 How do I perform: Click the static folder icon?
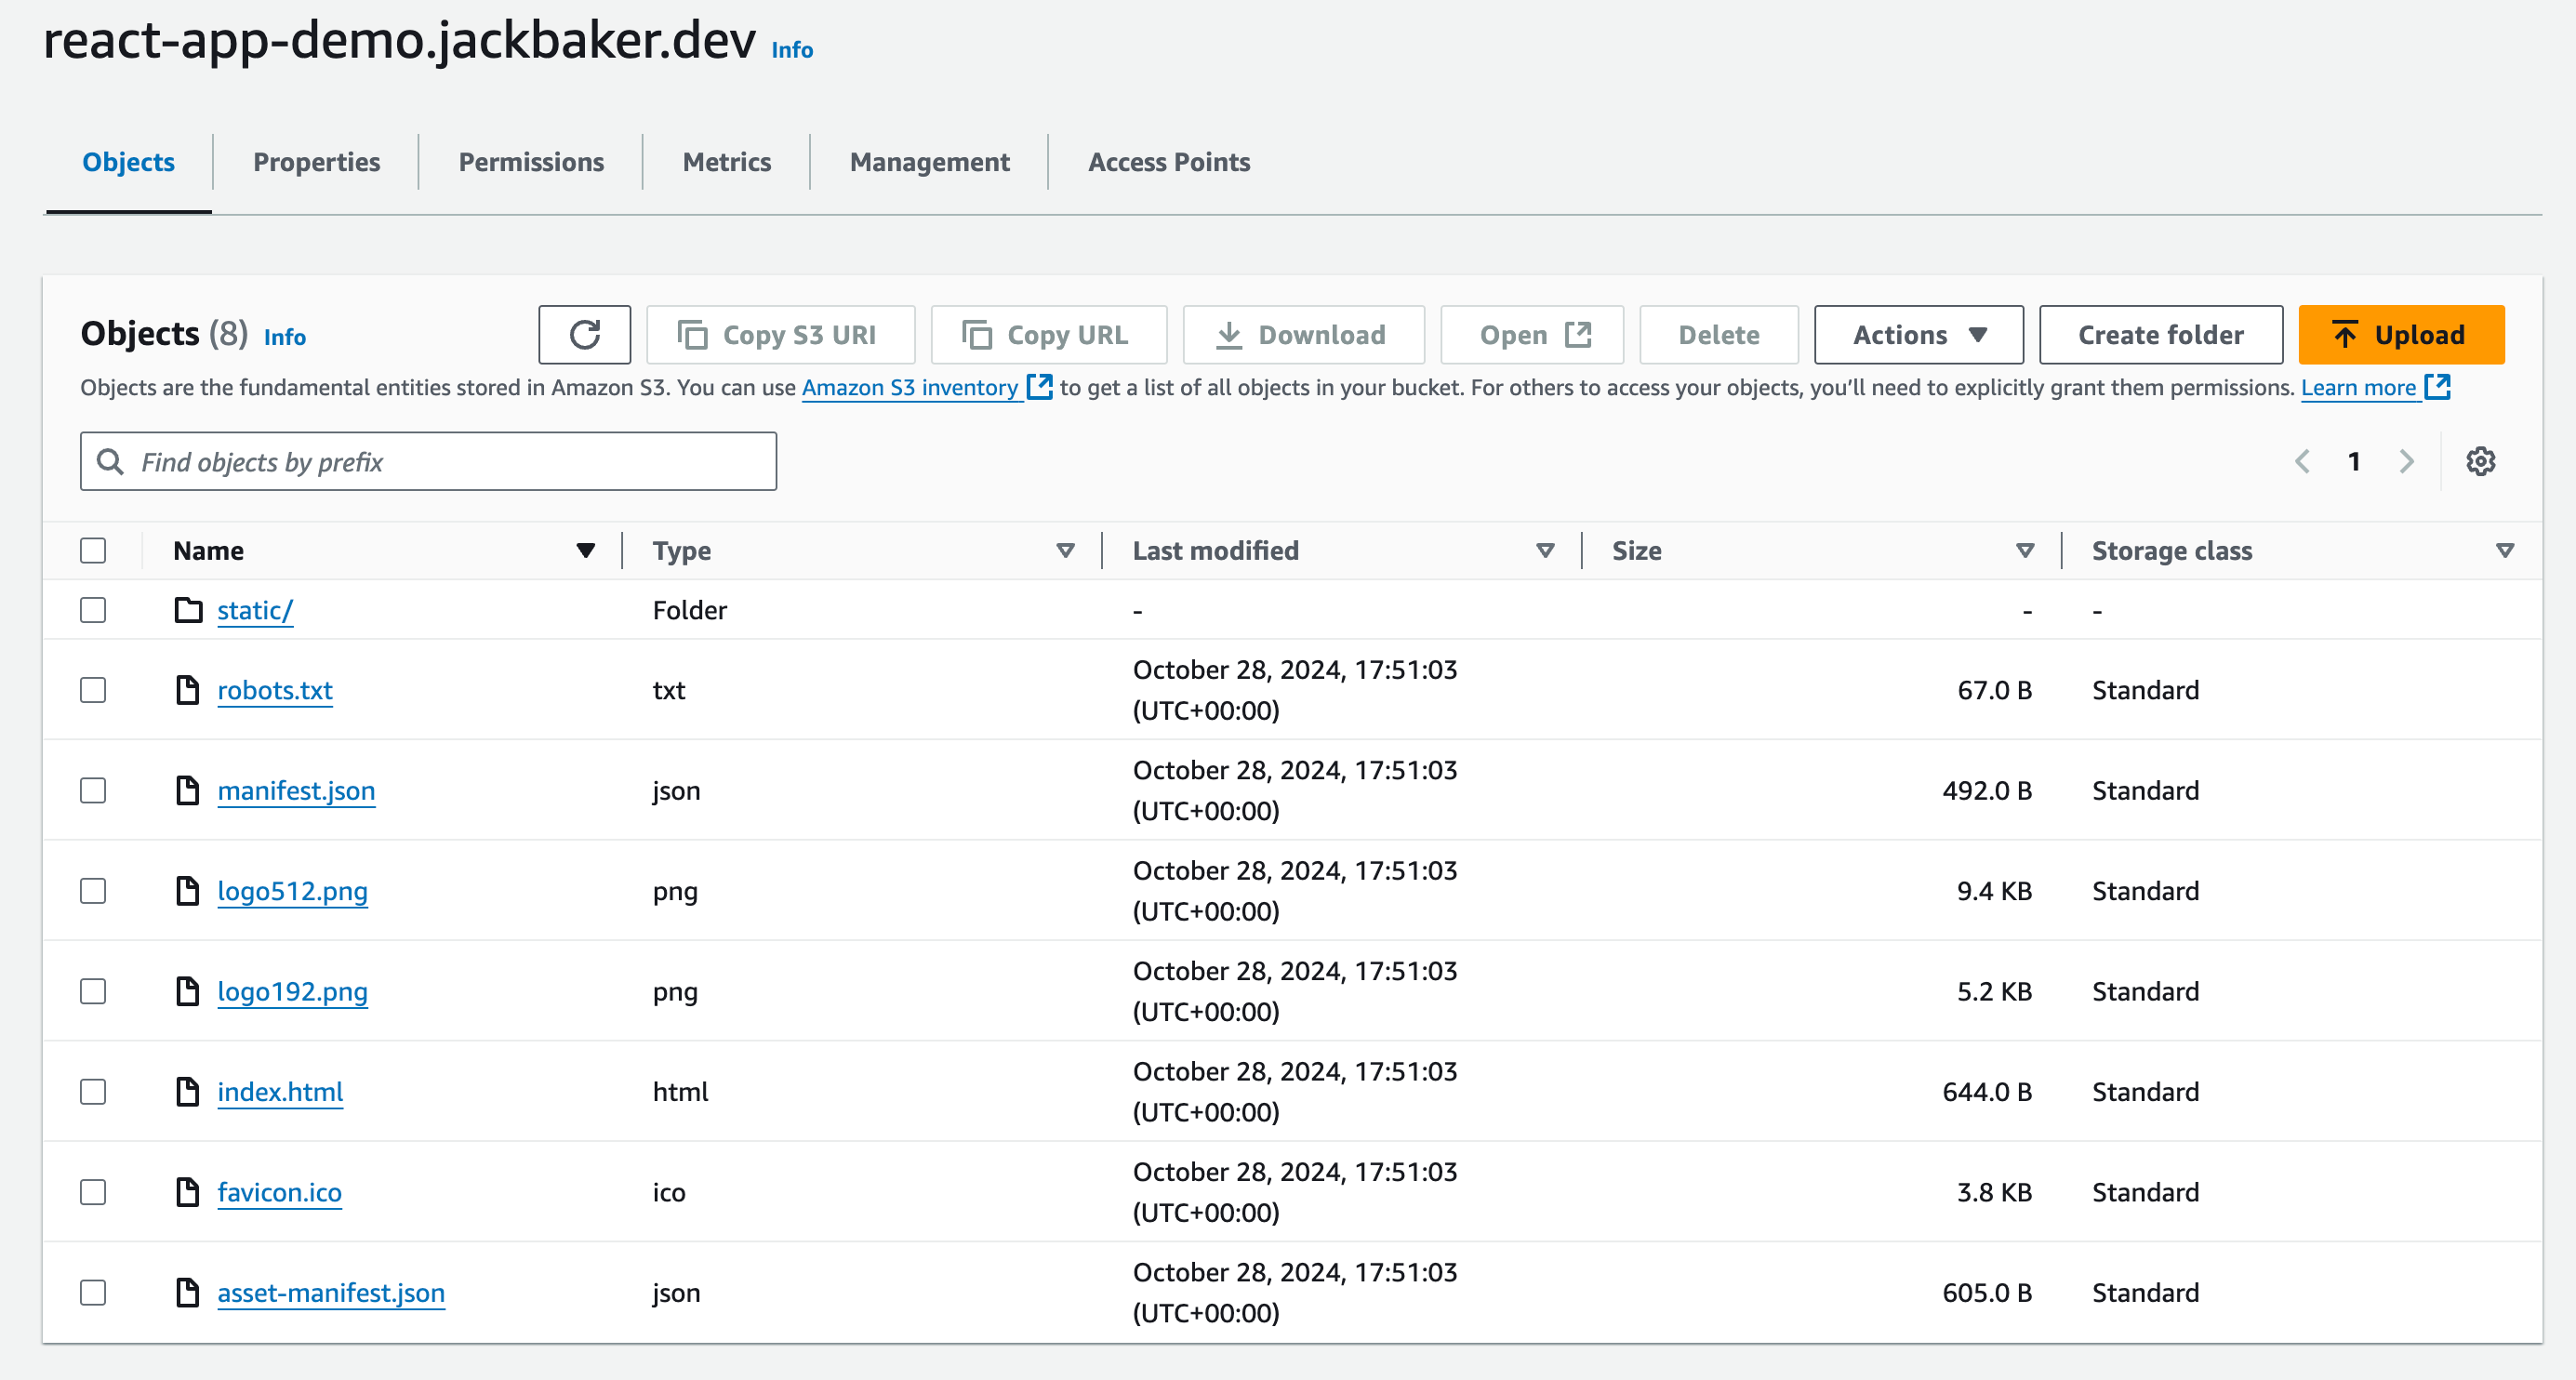(x=188, y=610)
